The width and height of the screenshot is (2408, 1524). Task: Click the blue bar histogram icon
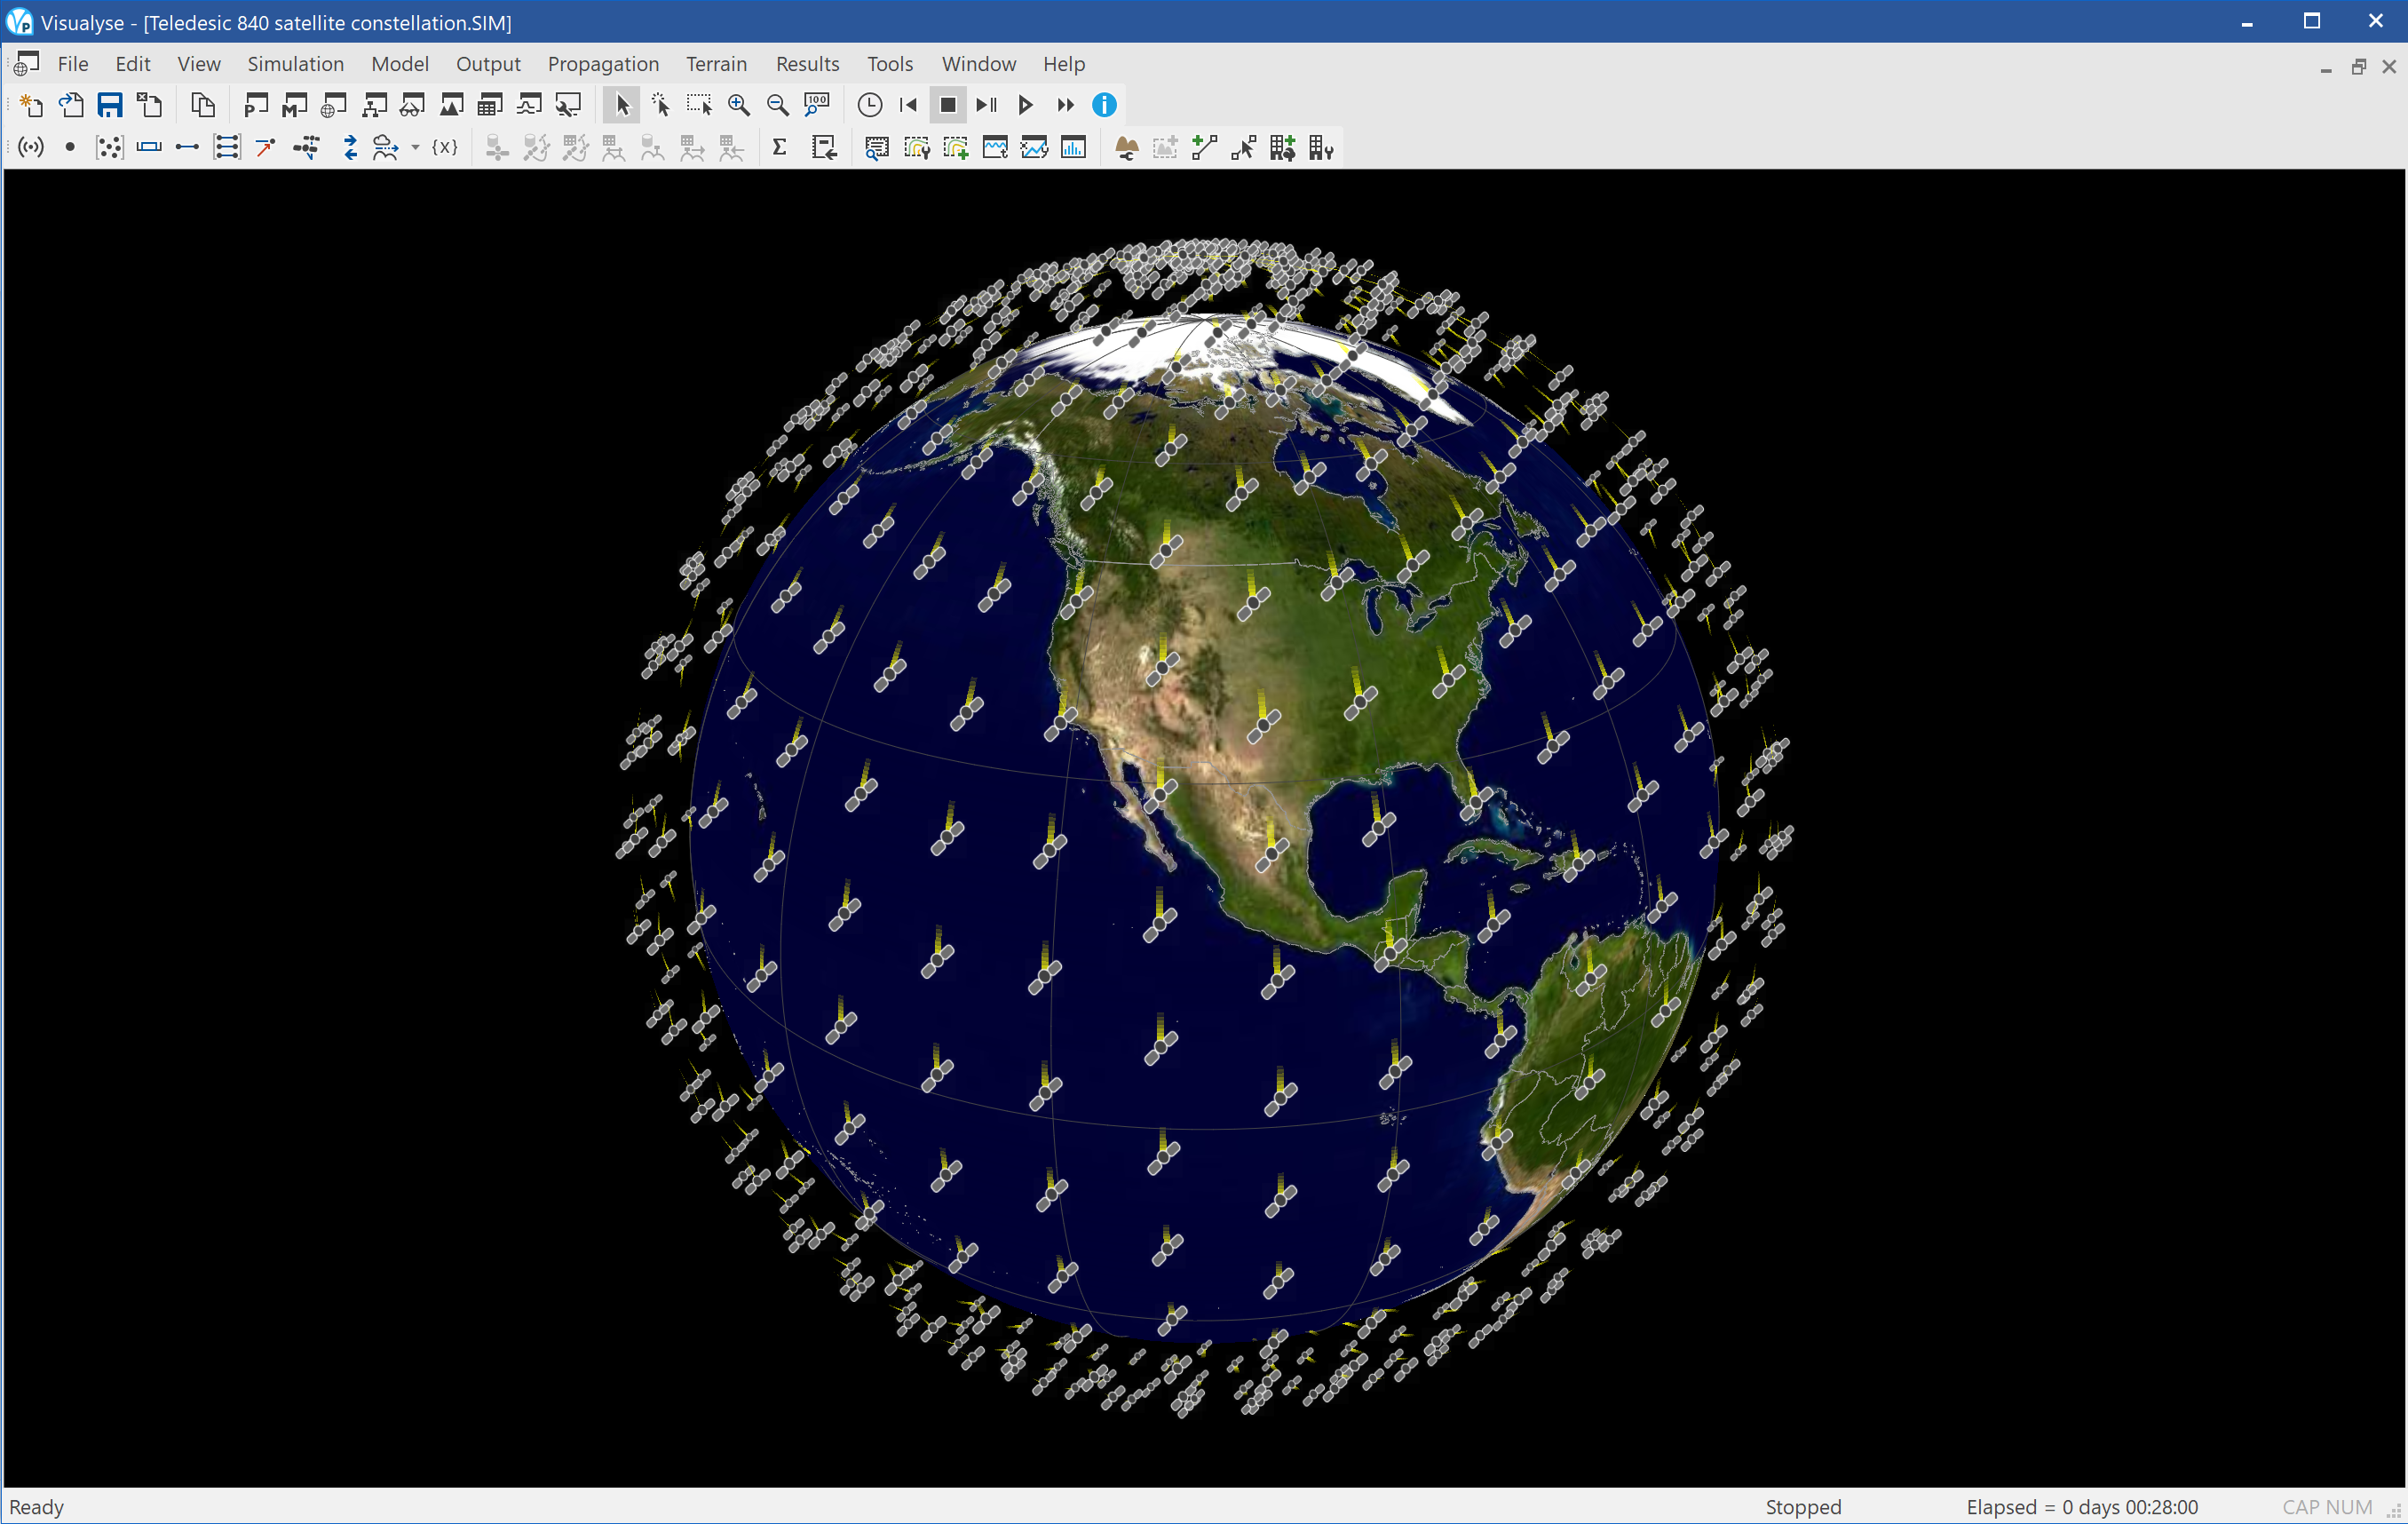pyautogui.click(x=1073, y=148)
